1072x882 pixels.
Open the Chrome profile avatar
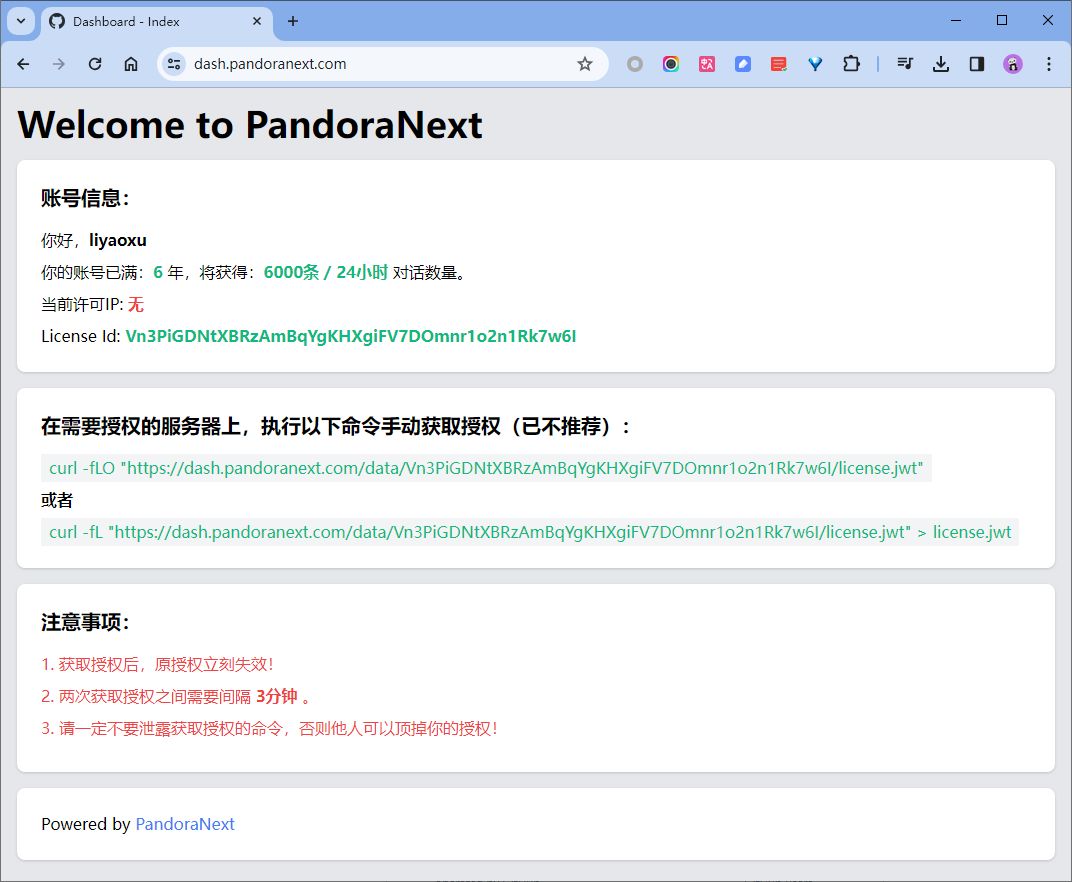coord(1013,64)
